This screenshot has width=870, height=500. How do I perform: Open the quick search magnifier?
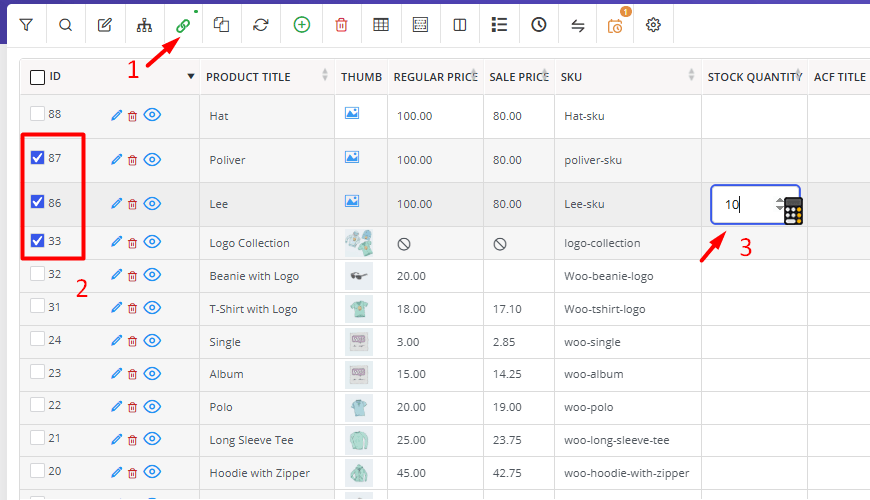pos(65,25)
